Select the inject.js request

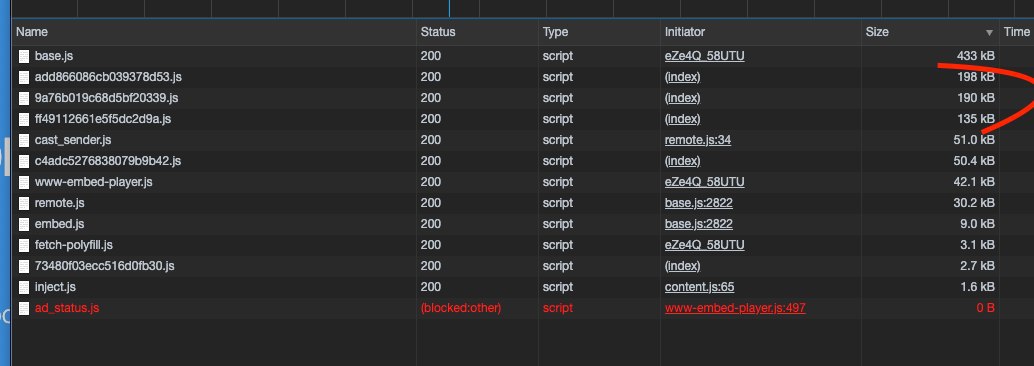click(523, 288)
